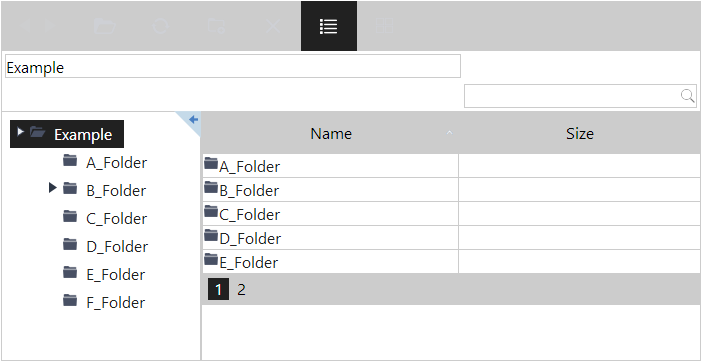Focus the Example path field

coord(233,66)
